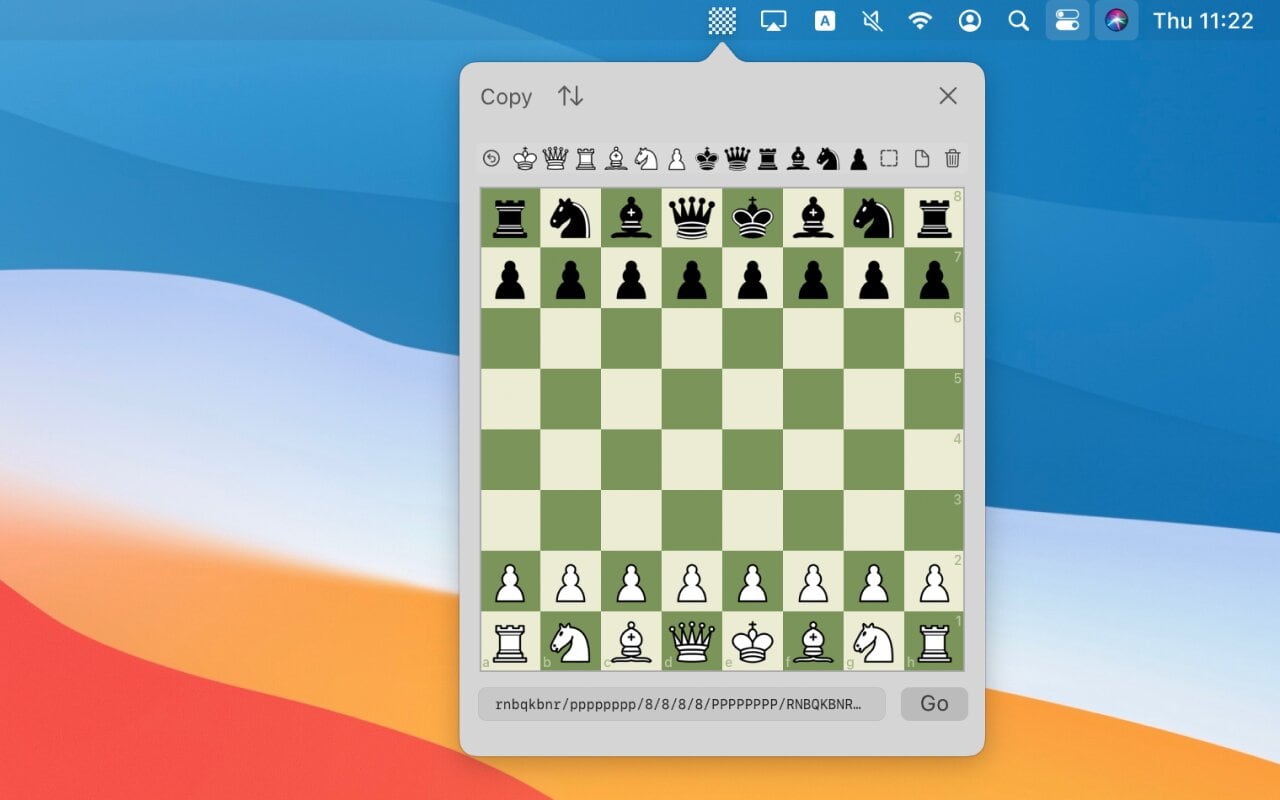The image size is (1280, 800).
Task: Flip the board with the up-down arrows
Action: pos(570,96)
